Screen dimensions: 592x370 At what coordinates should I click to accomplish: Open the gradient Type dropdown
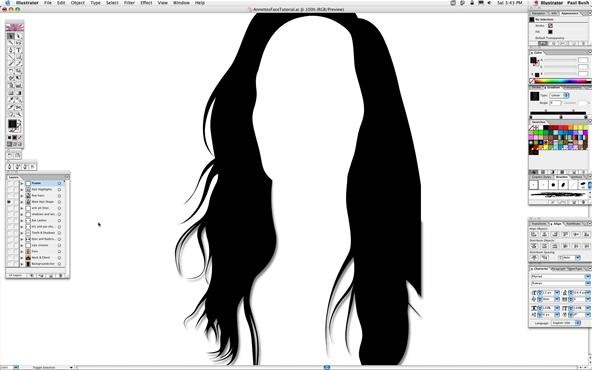pos(559,96)
